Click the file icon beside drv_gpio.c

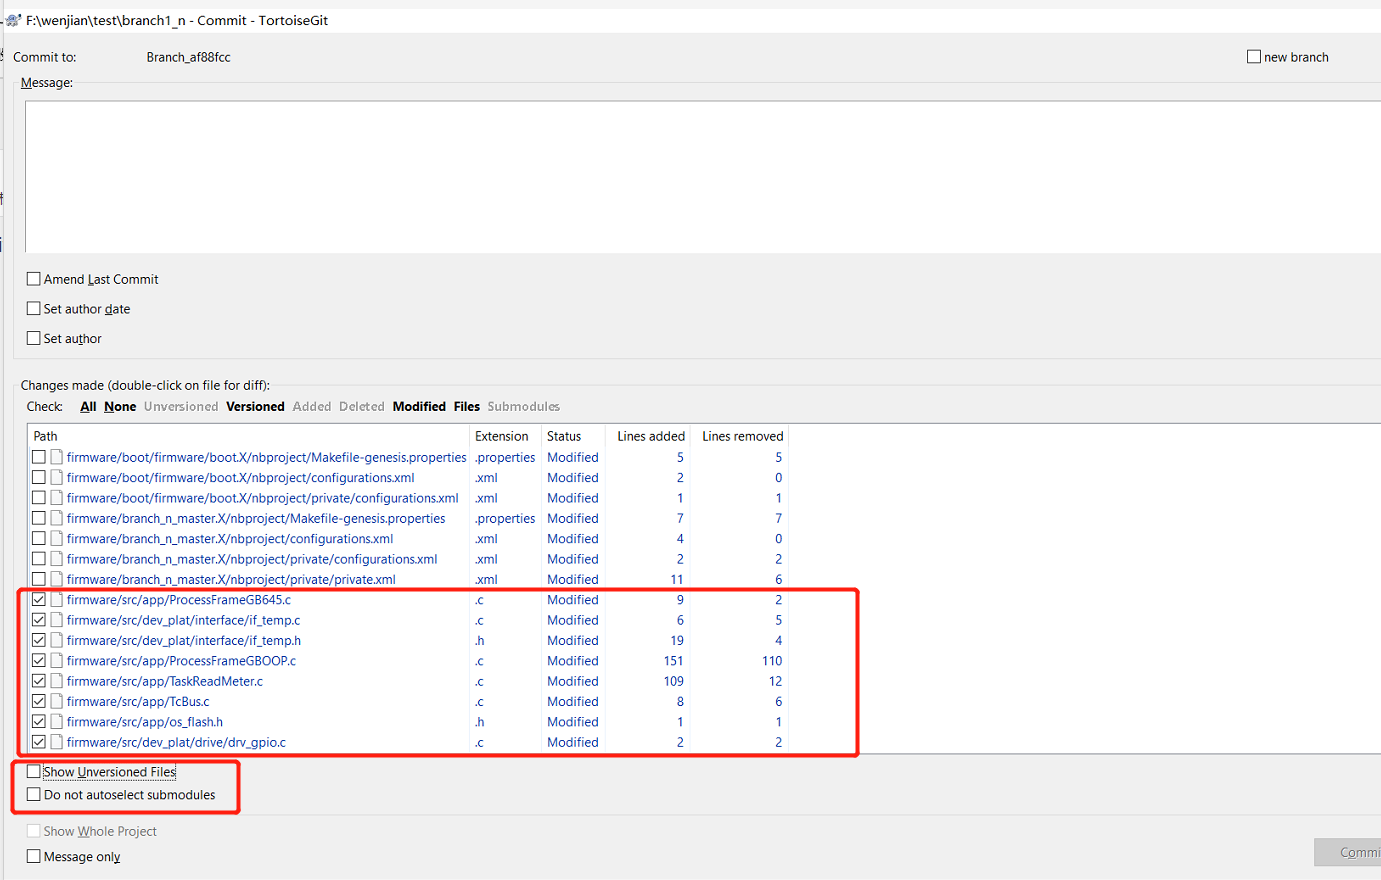[x=55, y=742]
